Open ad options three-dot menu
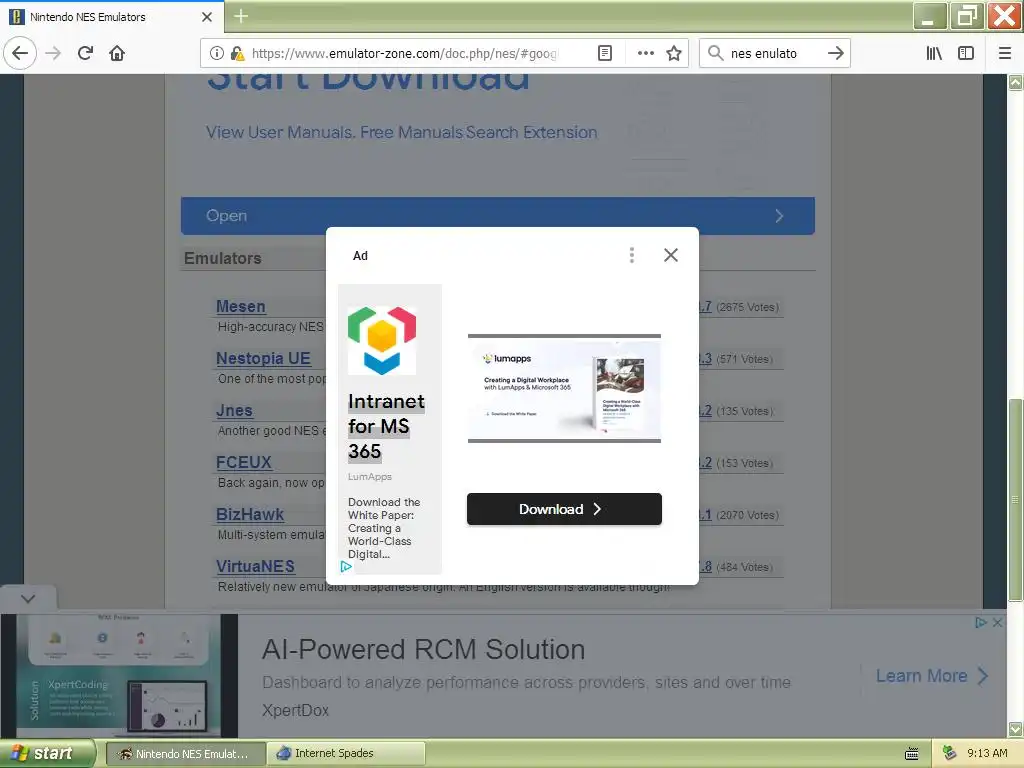This screenshot has width=1024, height=768. point(632,255)
